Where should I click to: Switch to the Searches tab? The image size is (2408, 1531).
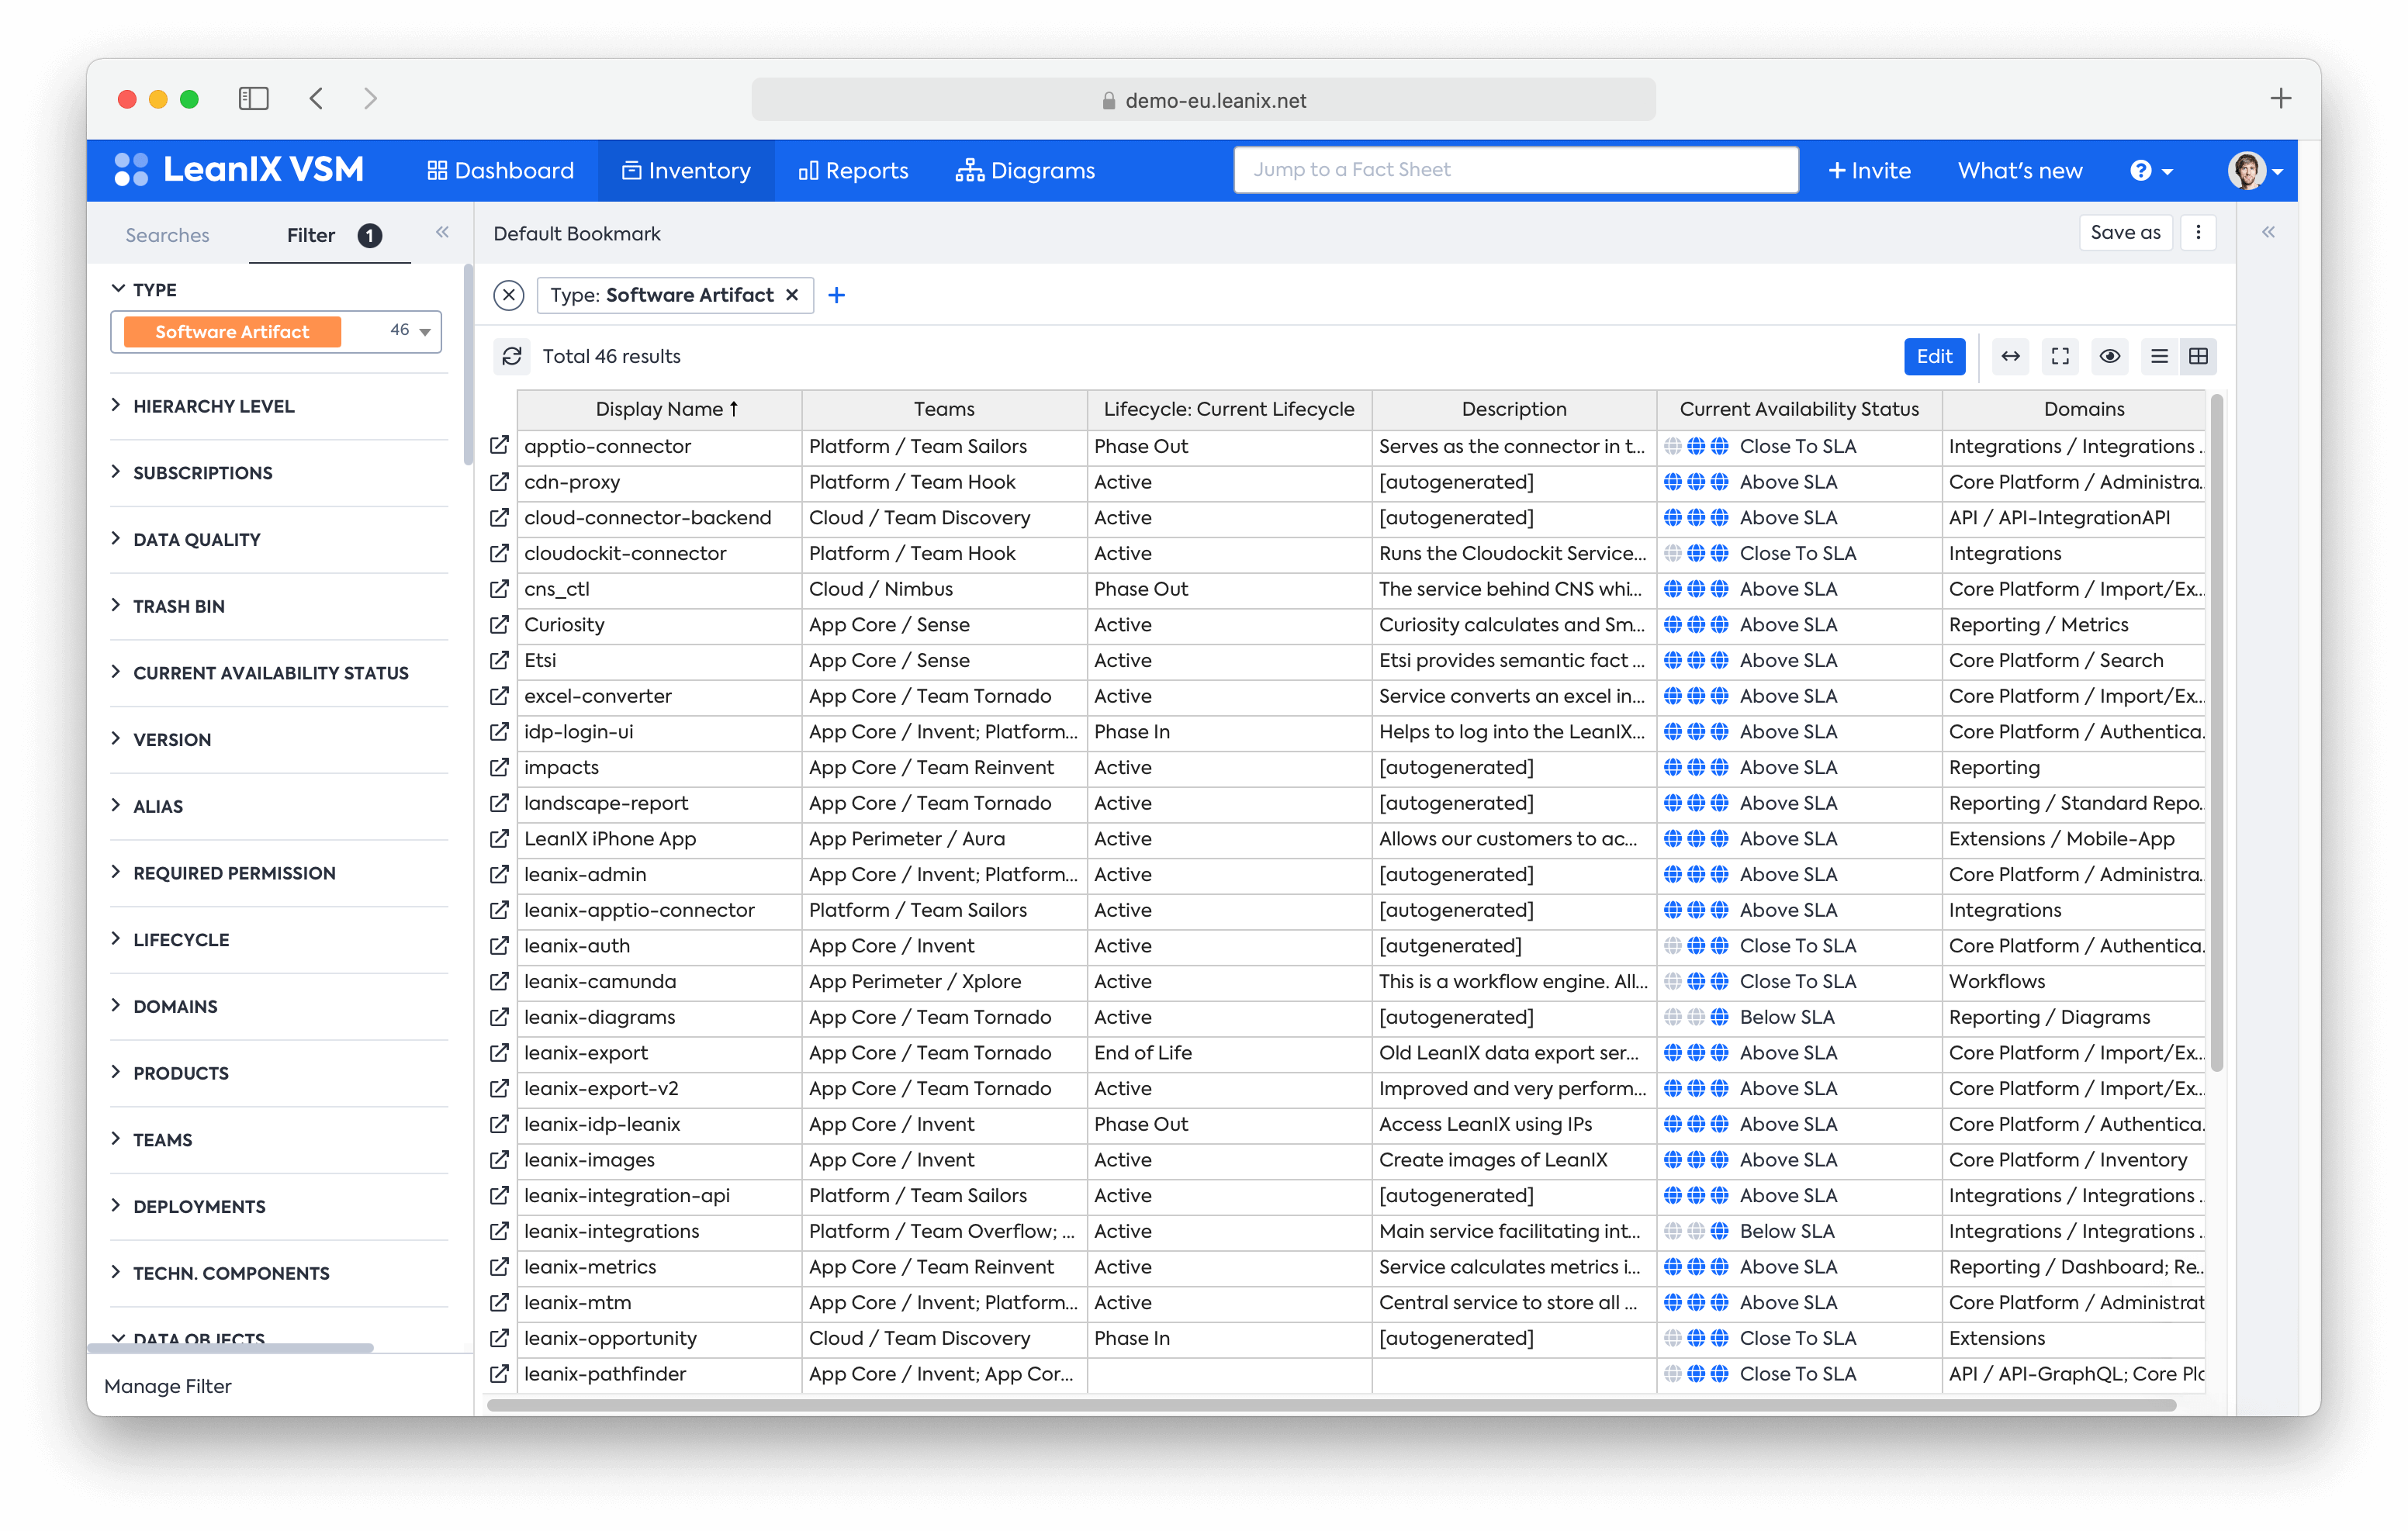coord(167,235)
